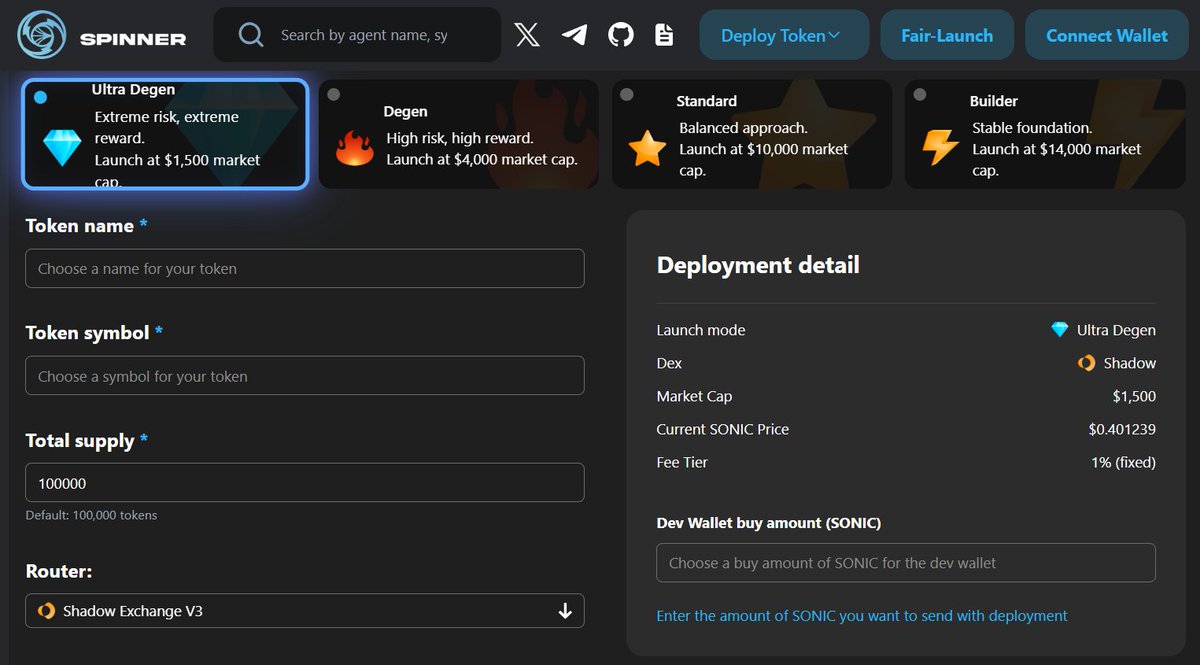Click the SPINNER brand name
Screen dimensions: 1200x665
pyautogui.click(x=133, y=39)
